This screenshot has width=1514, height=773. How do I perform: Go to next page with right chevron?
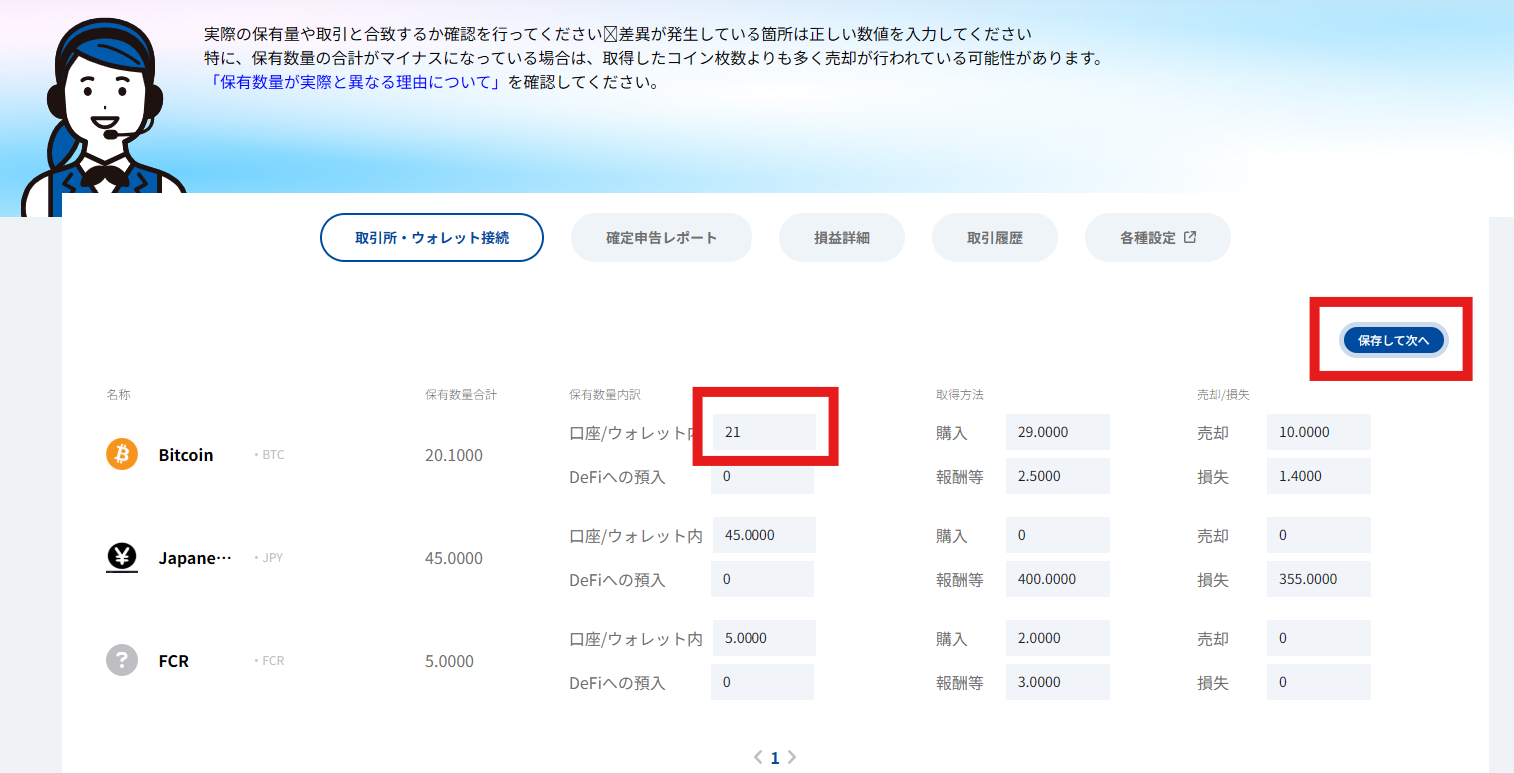(792, 757)
